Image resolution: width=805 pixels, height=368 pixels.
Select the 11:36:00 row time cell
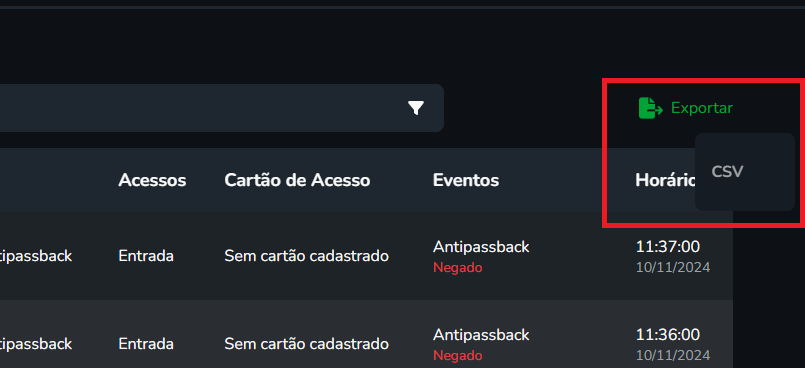point(668,335)
